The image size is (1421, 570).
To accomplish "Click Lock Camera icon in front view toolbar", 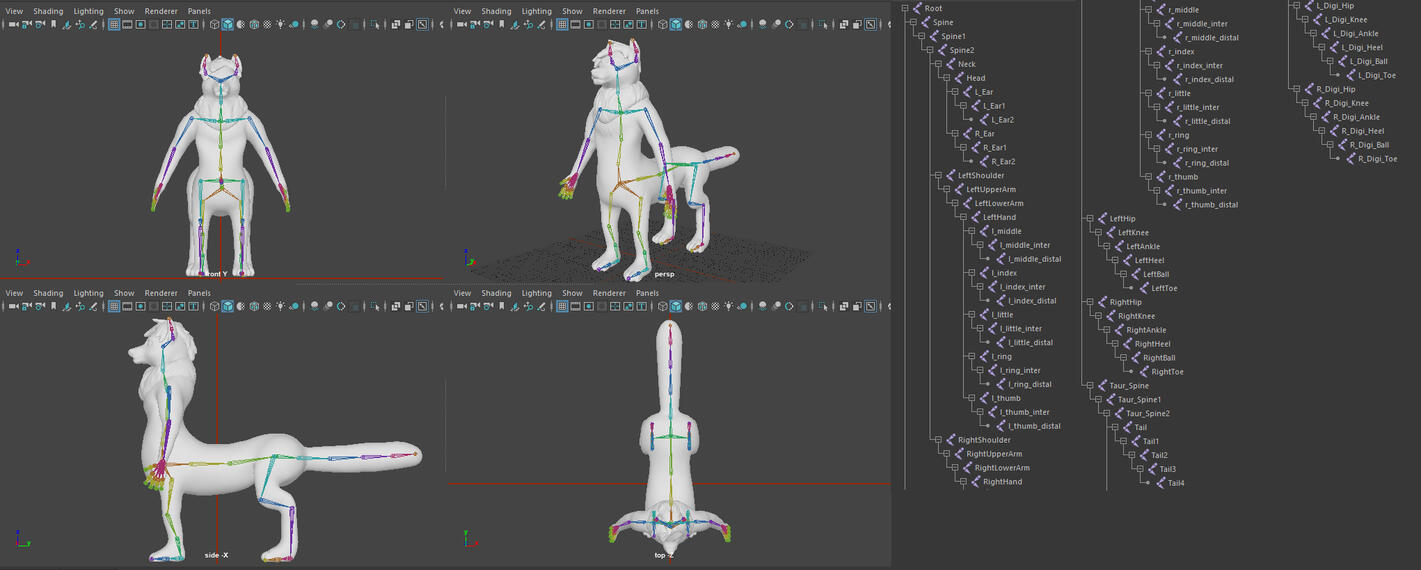I will click(27, 24).
